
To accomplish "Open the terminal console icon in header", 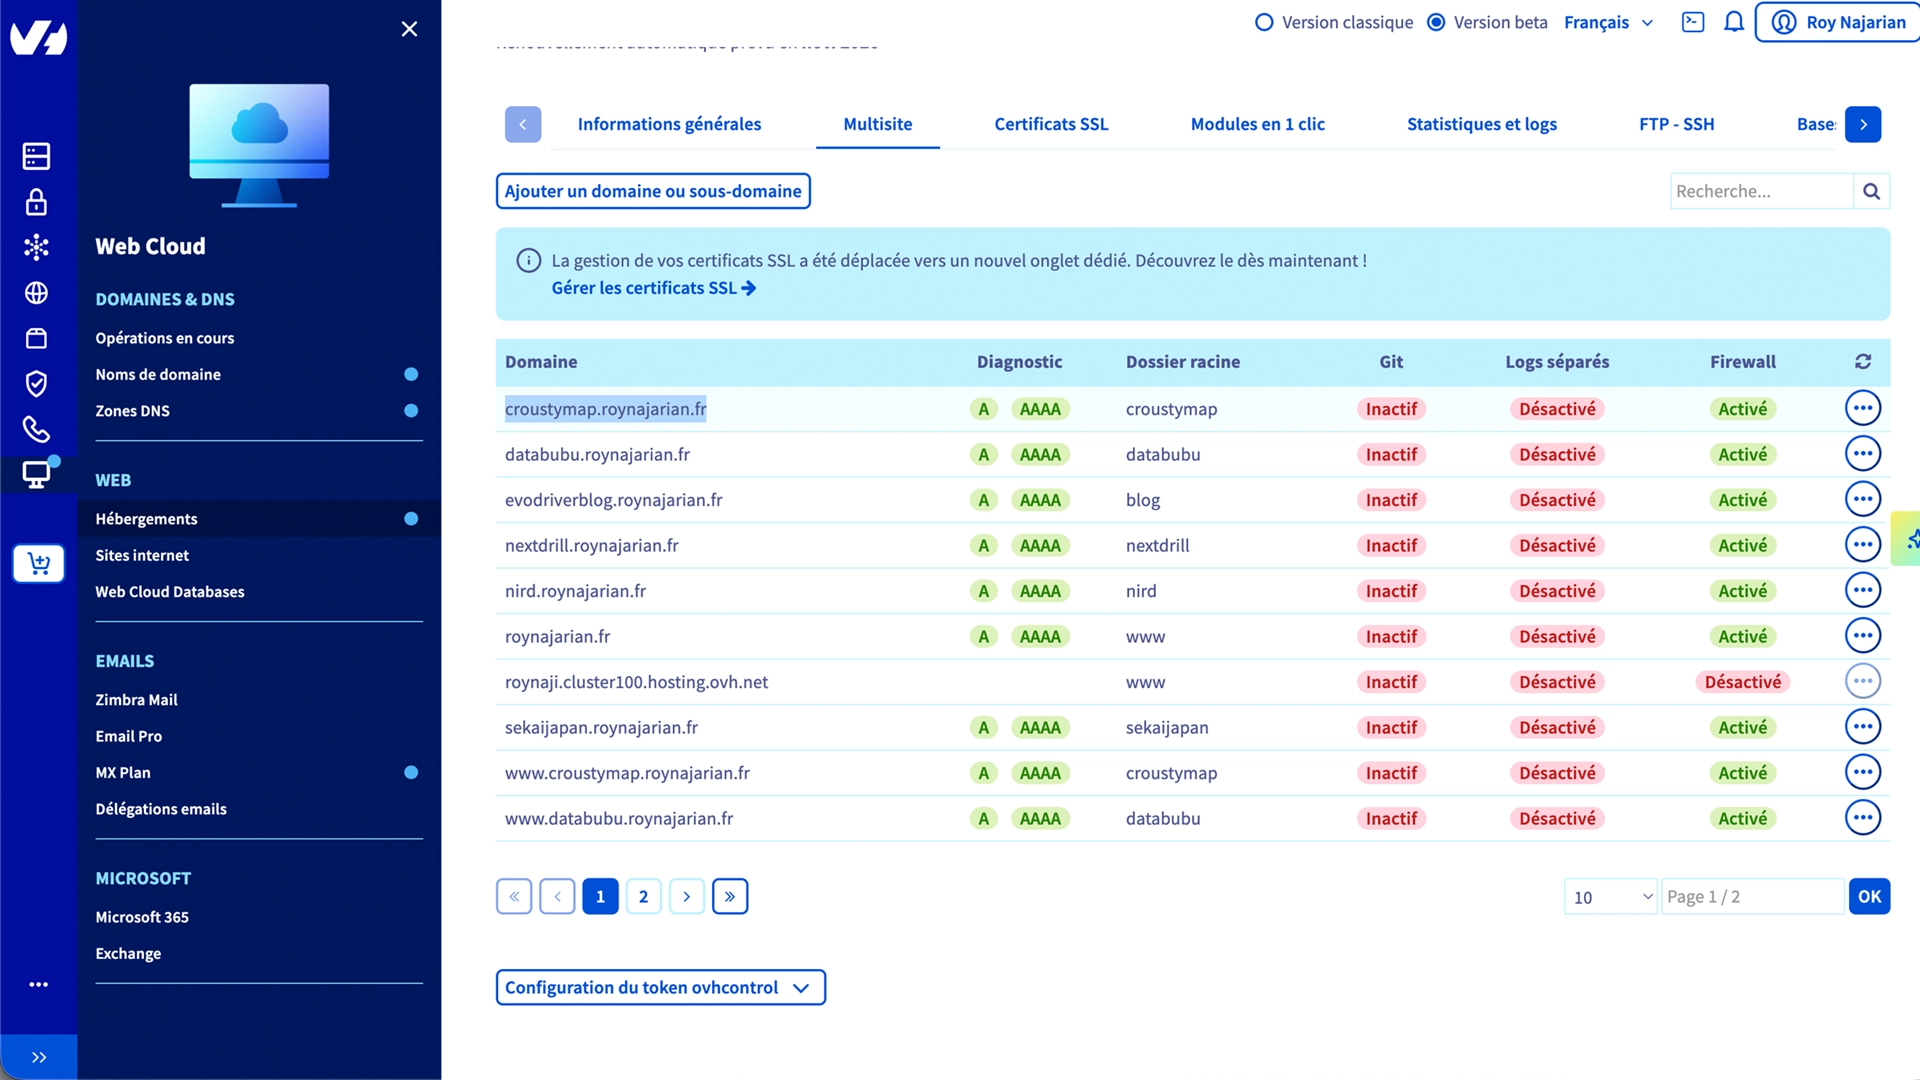I will 1693,22.
